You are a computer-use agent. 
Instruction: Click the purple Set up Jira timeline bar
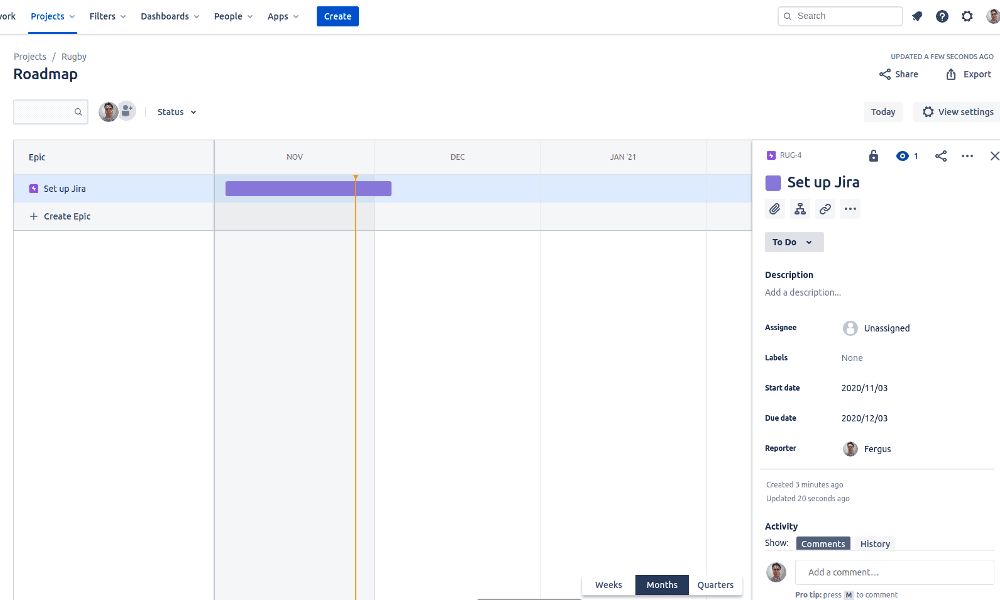[309, 189]
